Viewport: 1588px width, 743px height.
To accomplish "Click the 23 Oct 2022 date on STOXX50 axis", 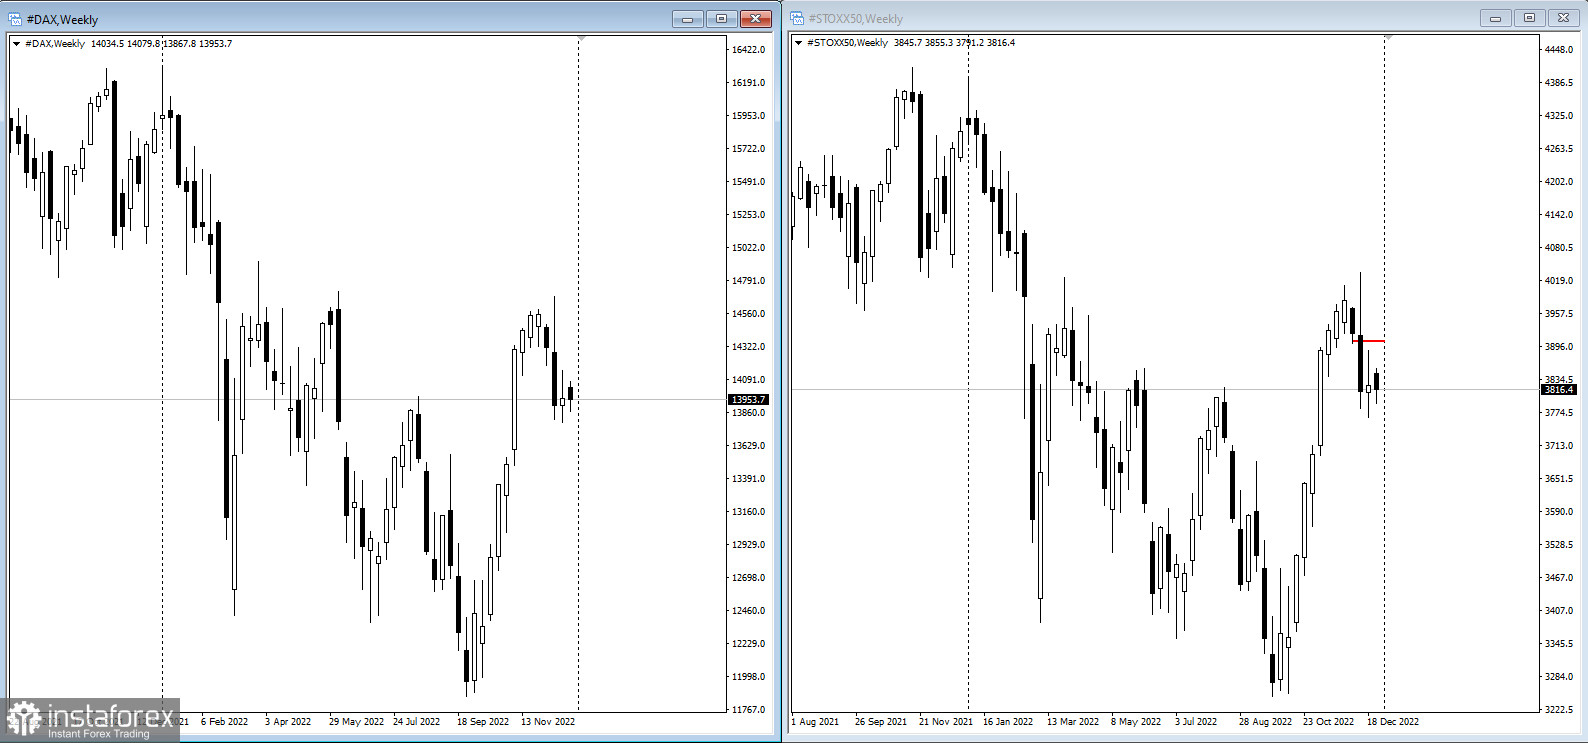I will tap(1328, 722).
